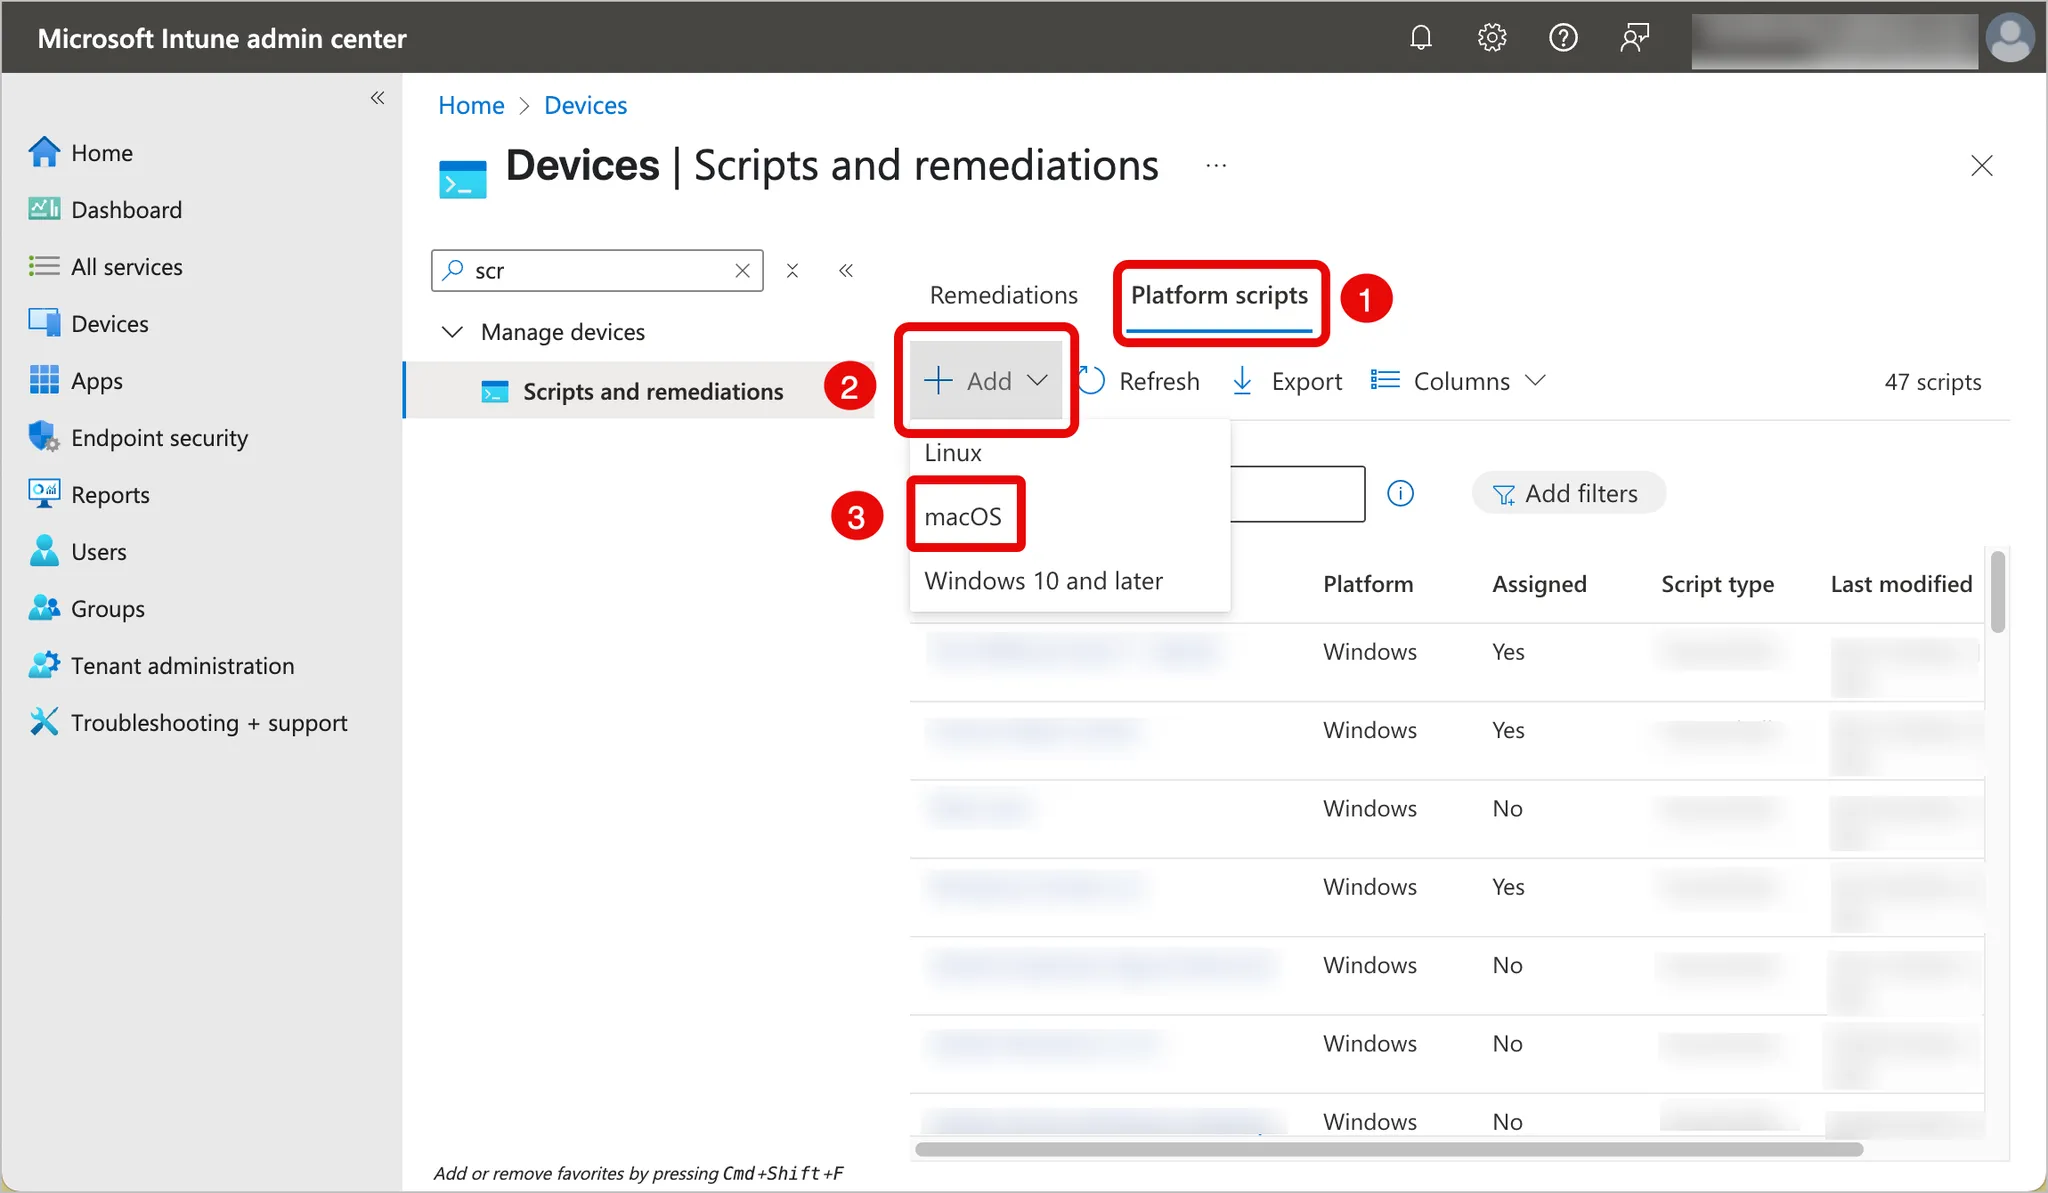The height and width of the screenshot is (1193, 2048).
Task: Open the notifications bell icon
Action: coord(1420,38)
